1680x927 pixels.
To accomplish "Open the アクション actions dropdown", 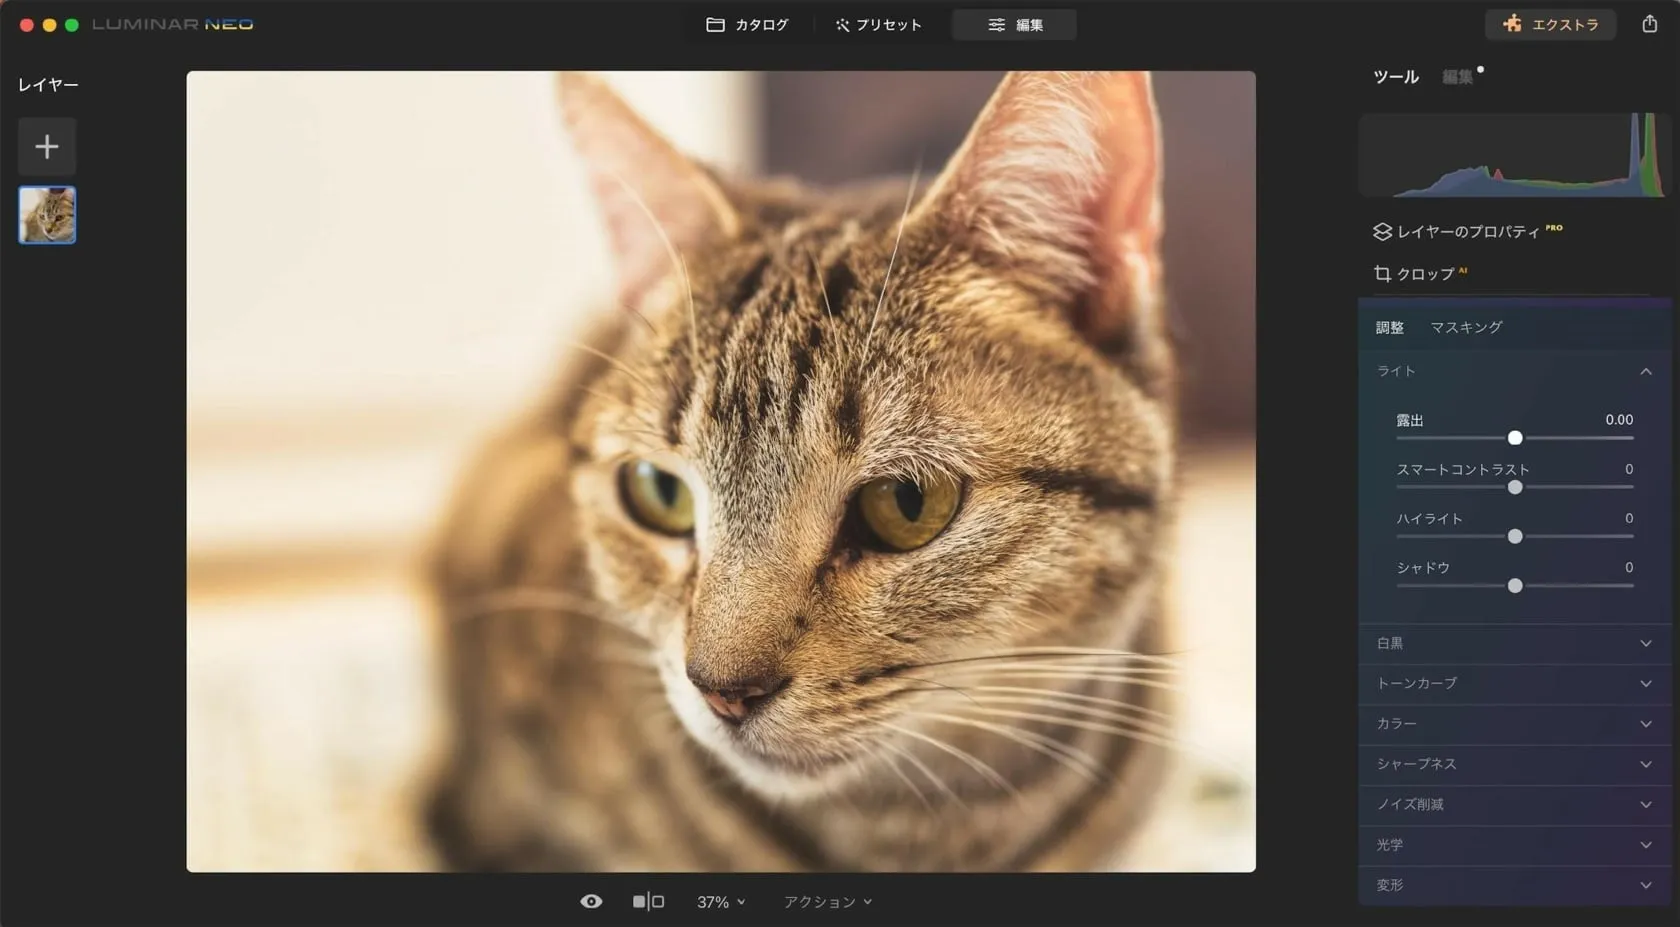I will [827, 902].
